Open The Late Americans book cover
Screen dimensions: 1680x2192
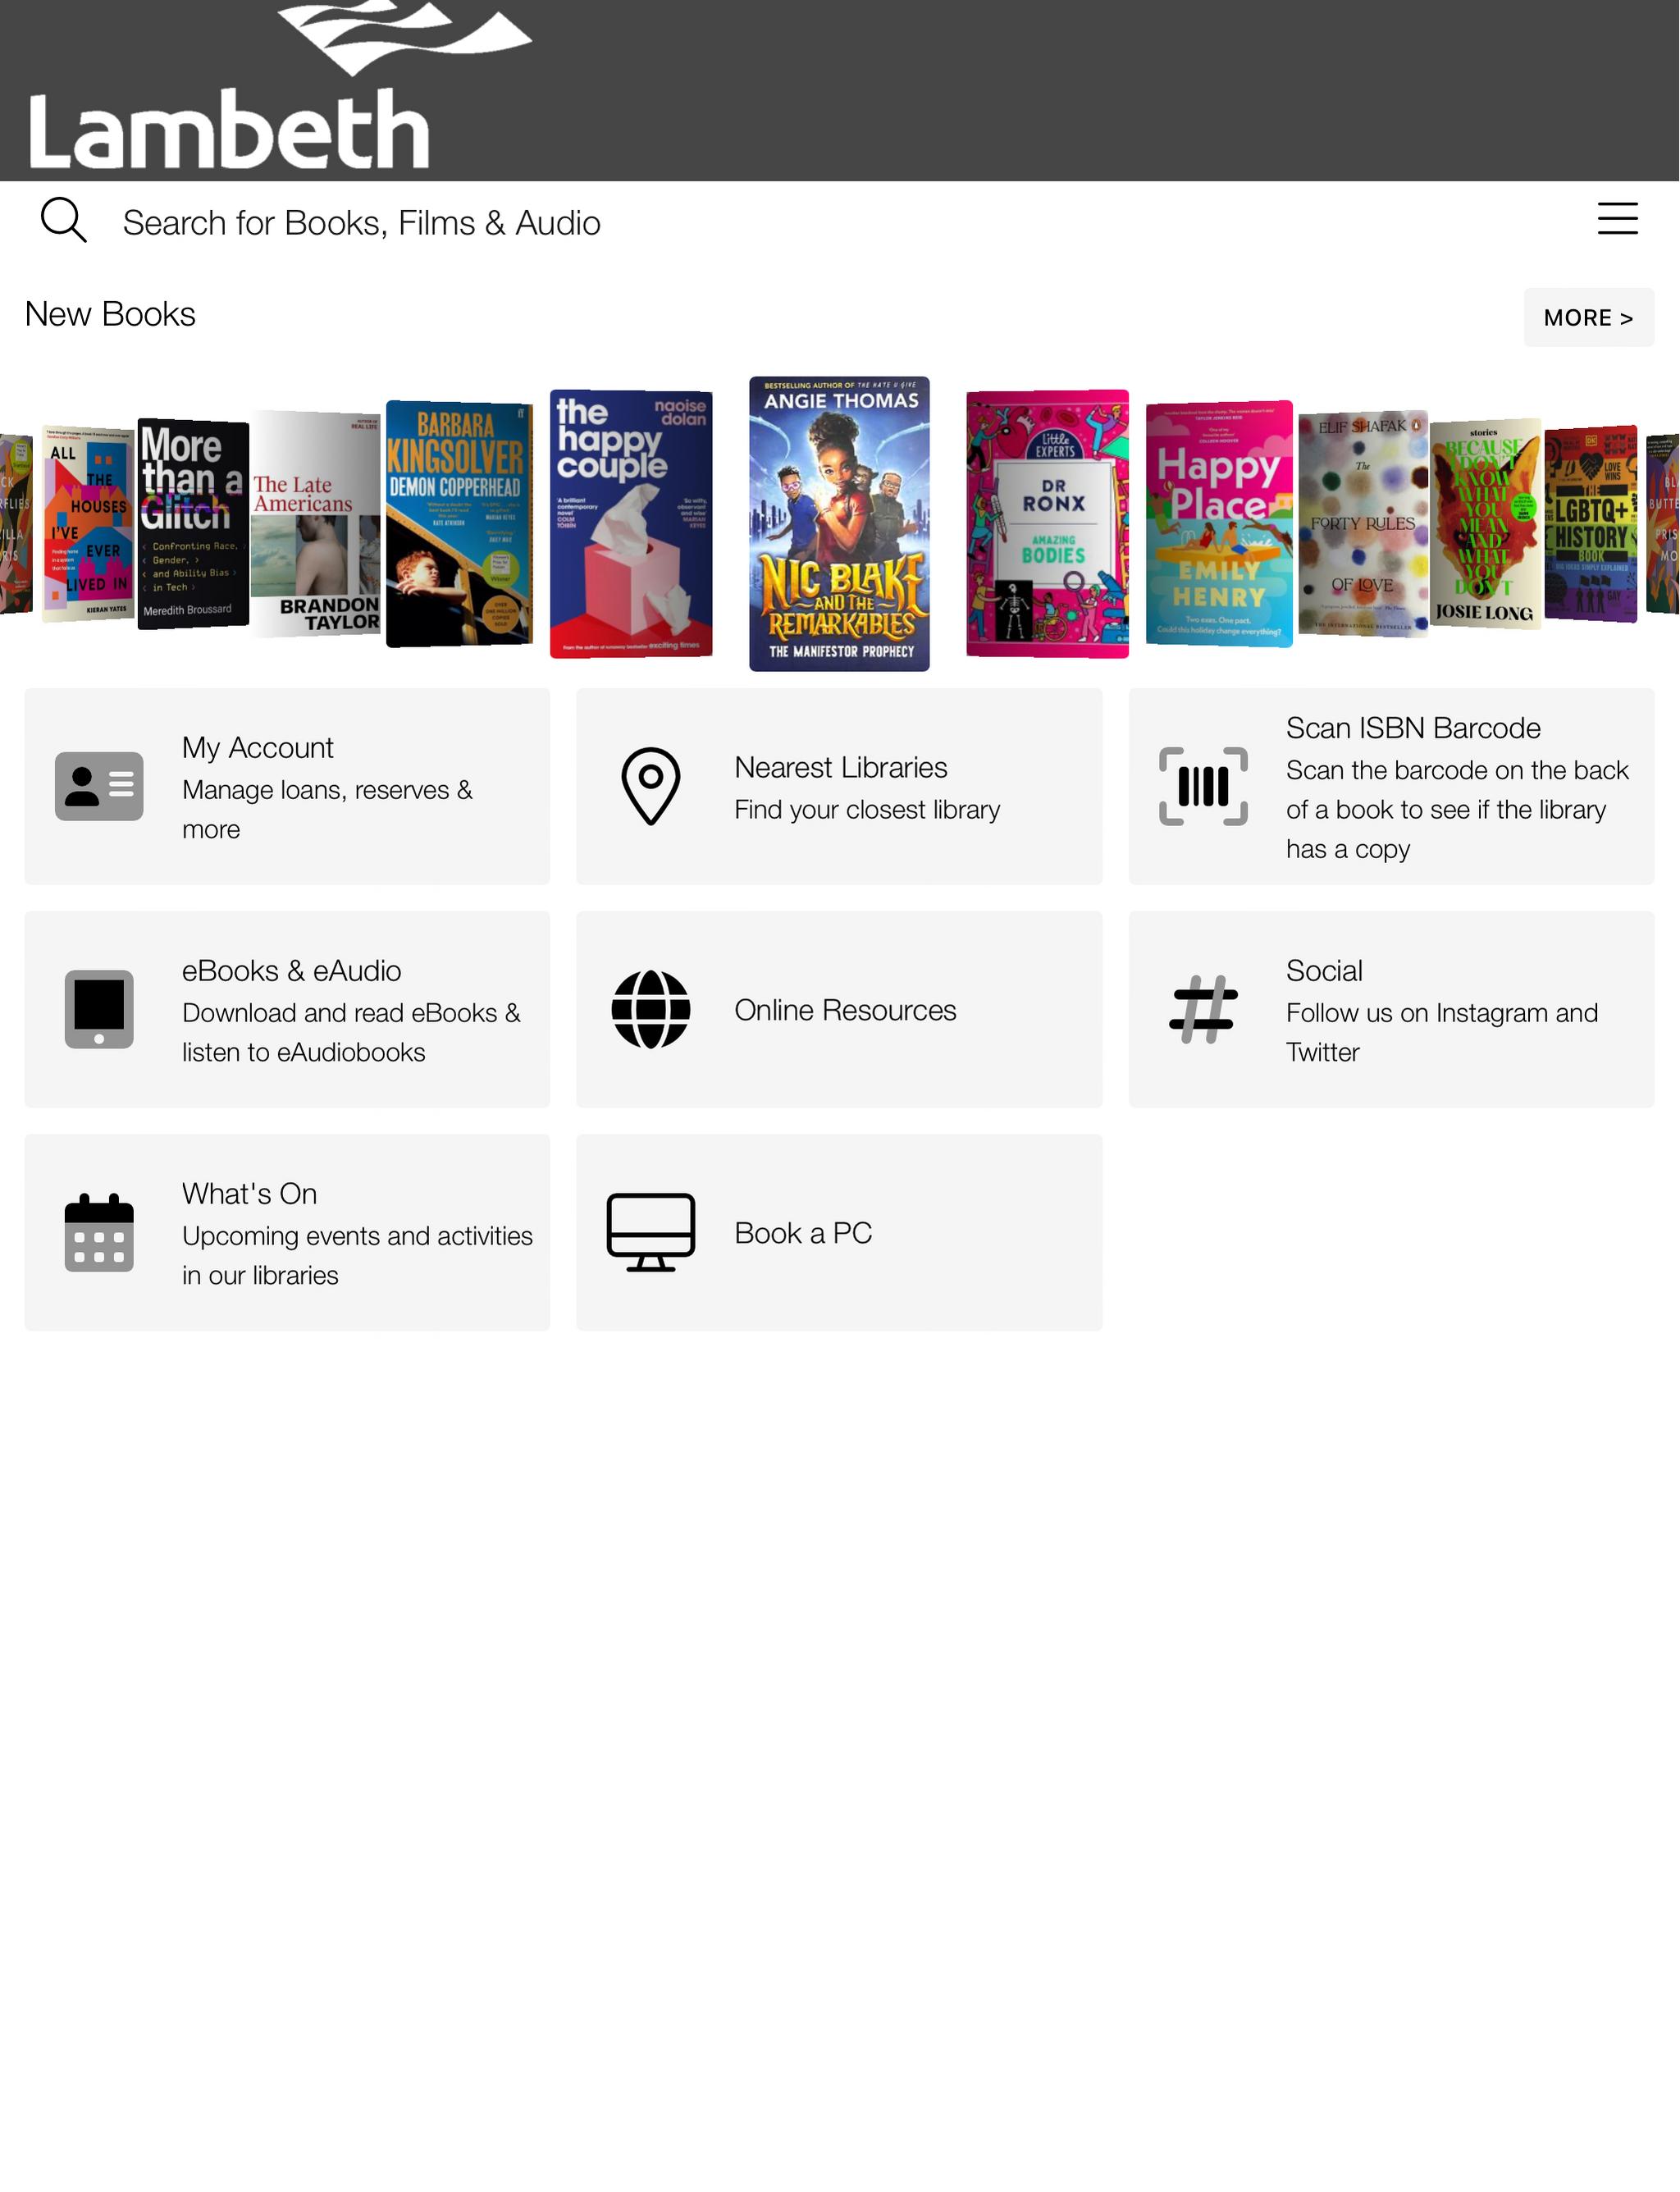(x=316, y=523)
